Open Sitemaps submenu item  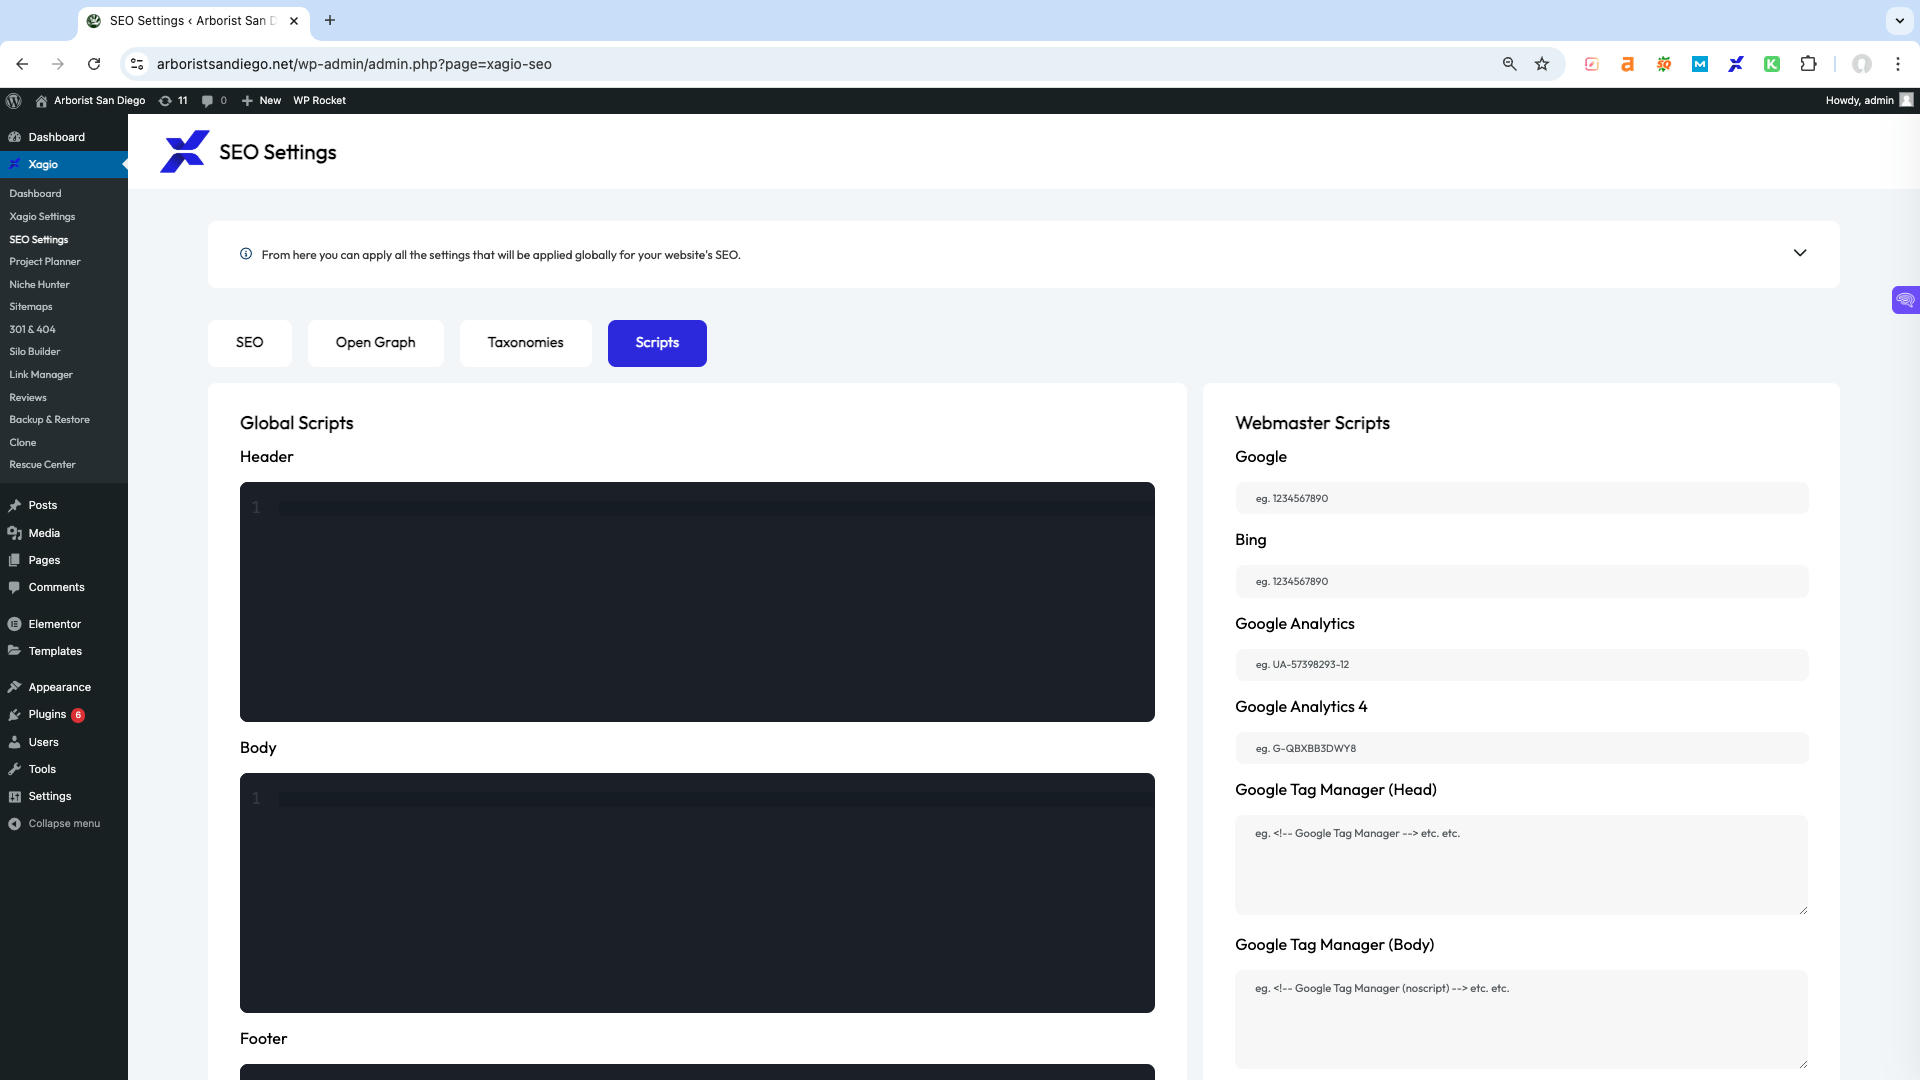31,307
